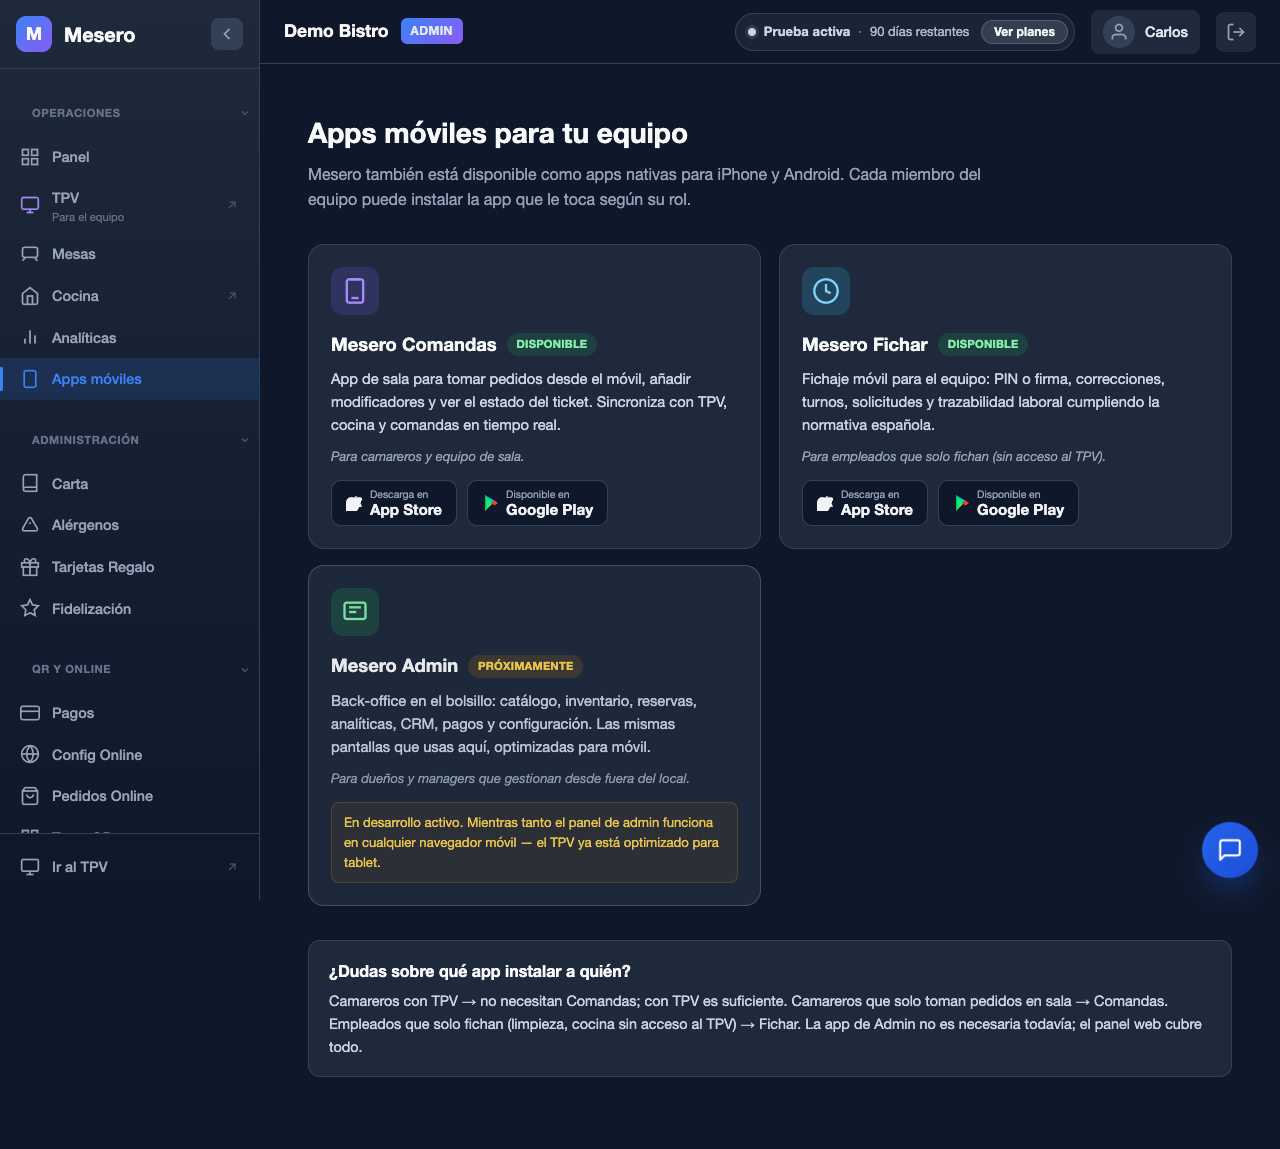Screen dimensions: 1280x1149
Task: Click the Apps móviles phone icon
Action: (x=30, y=379)
